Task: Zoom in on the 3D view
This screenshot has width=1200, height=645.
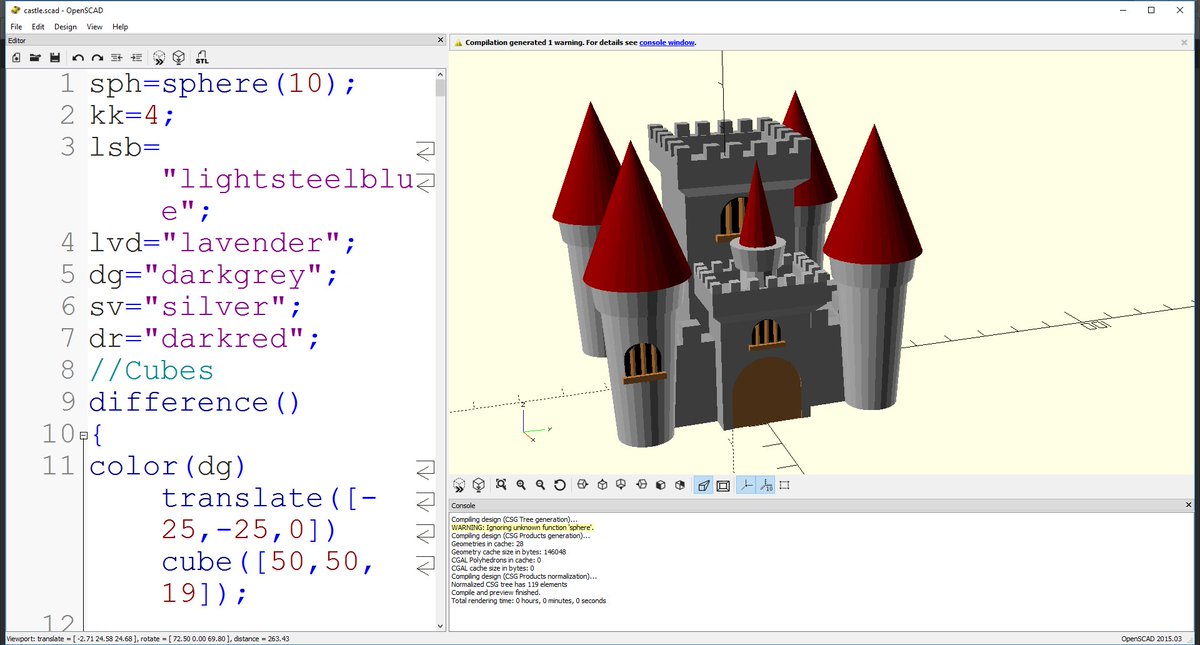Action: (521, 485)
